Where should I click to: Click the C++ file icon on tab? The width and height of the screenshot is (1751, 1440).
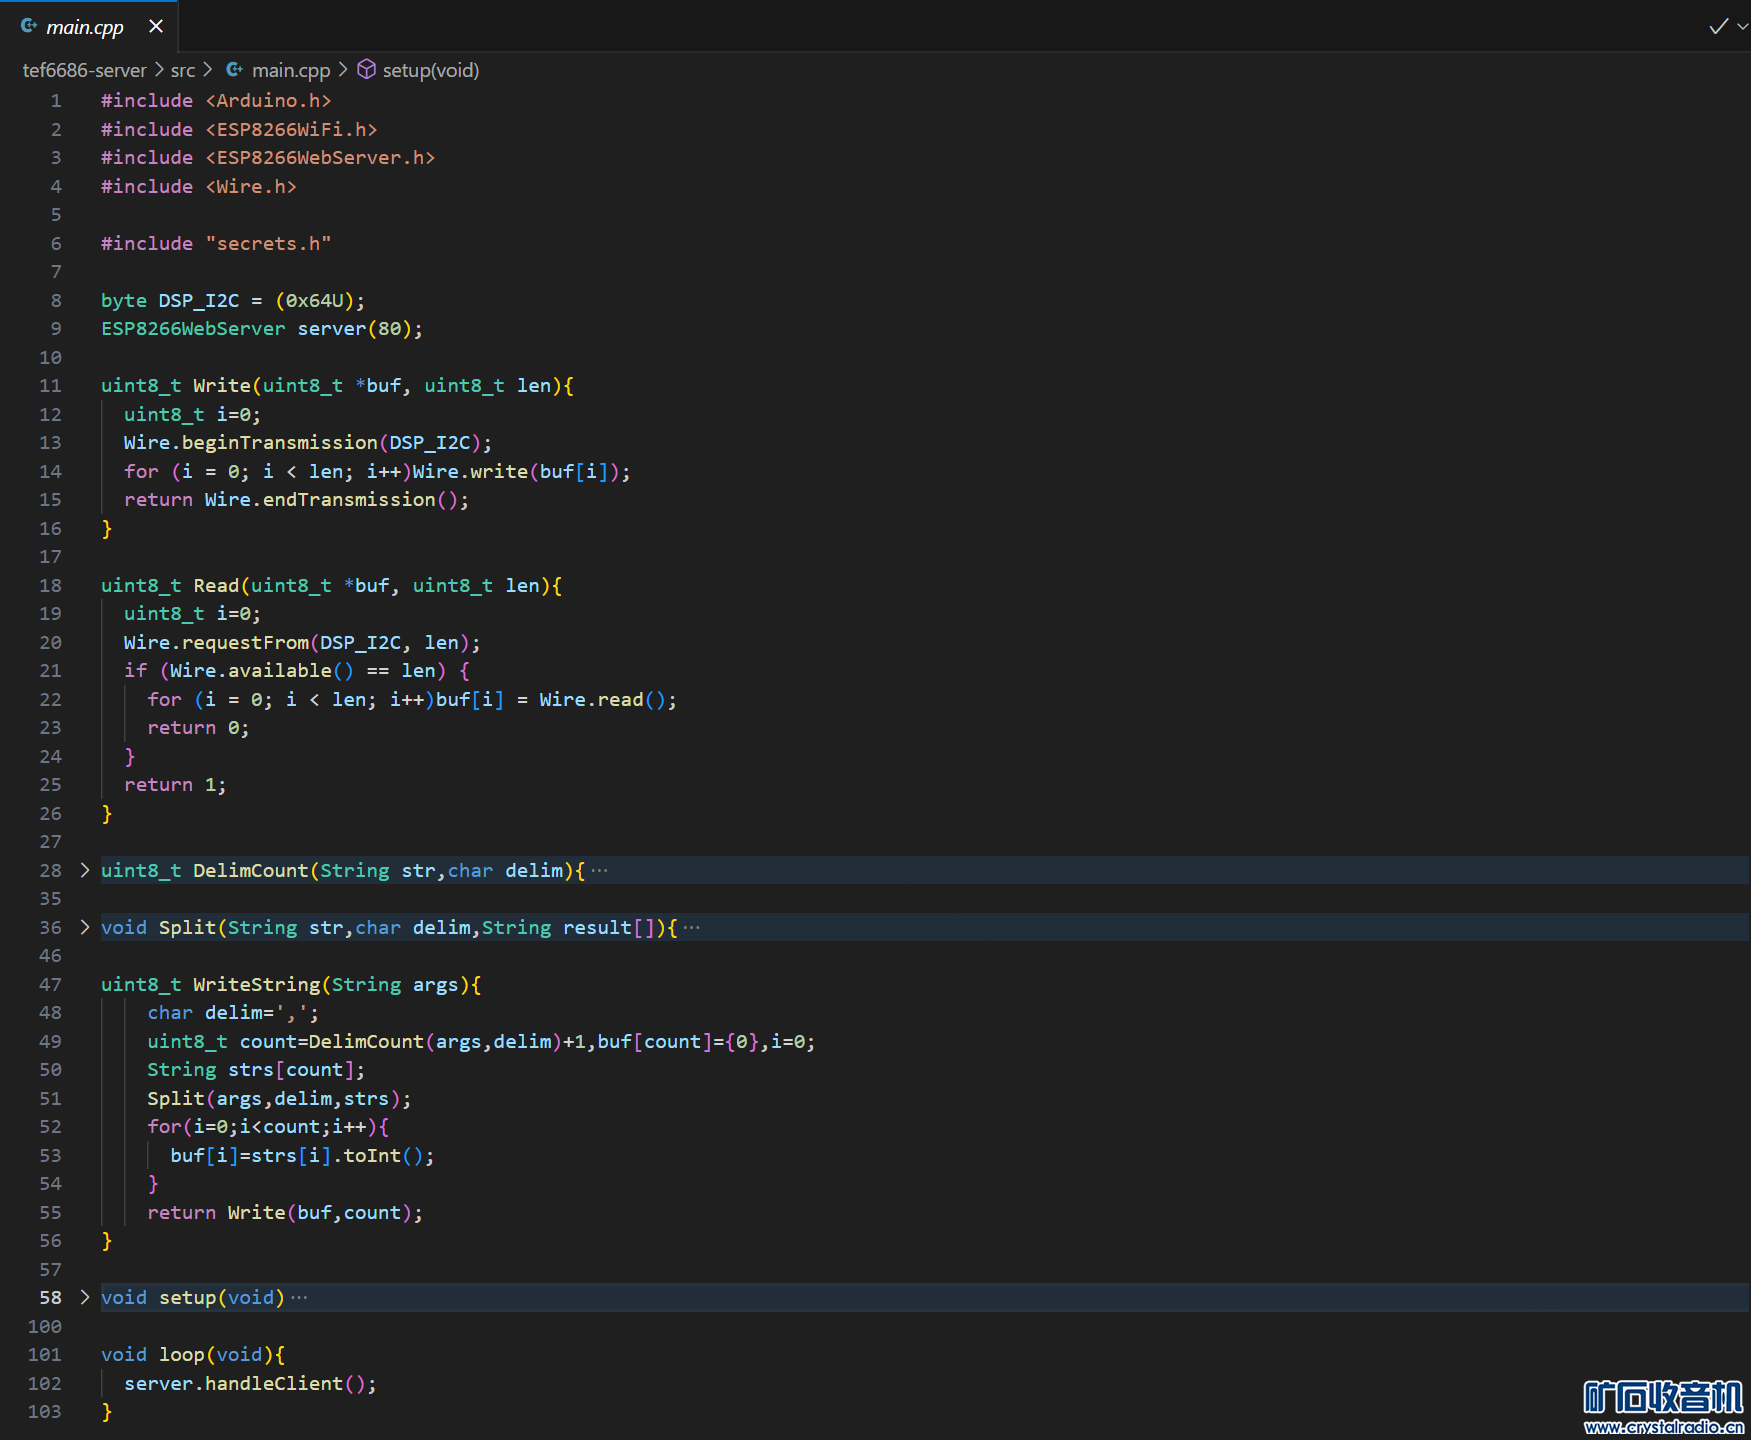point(29,26)
